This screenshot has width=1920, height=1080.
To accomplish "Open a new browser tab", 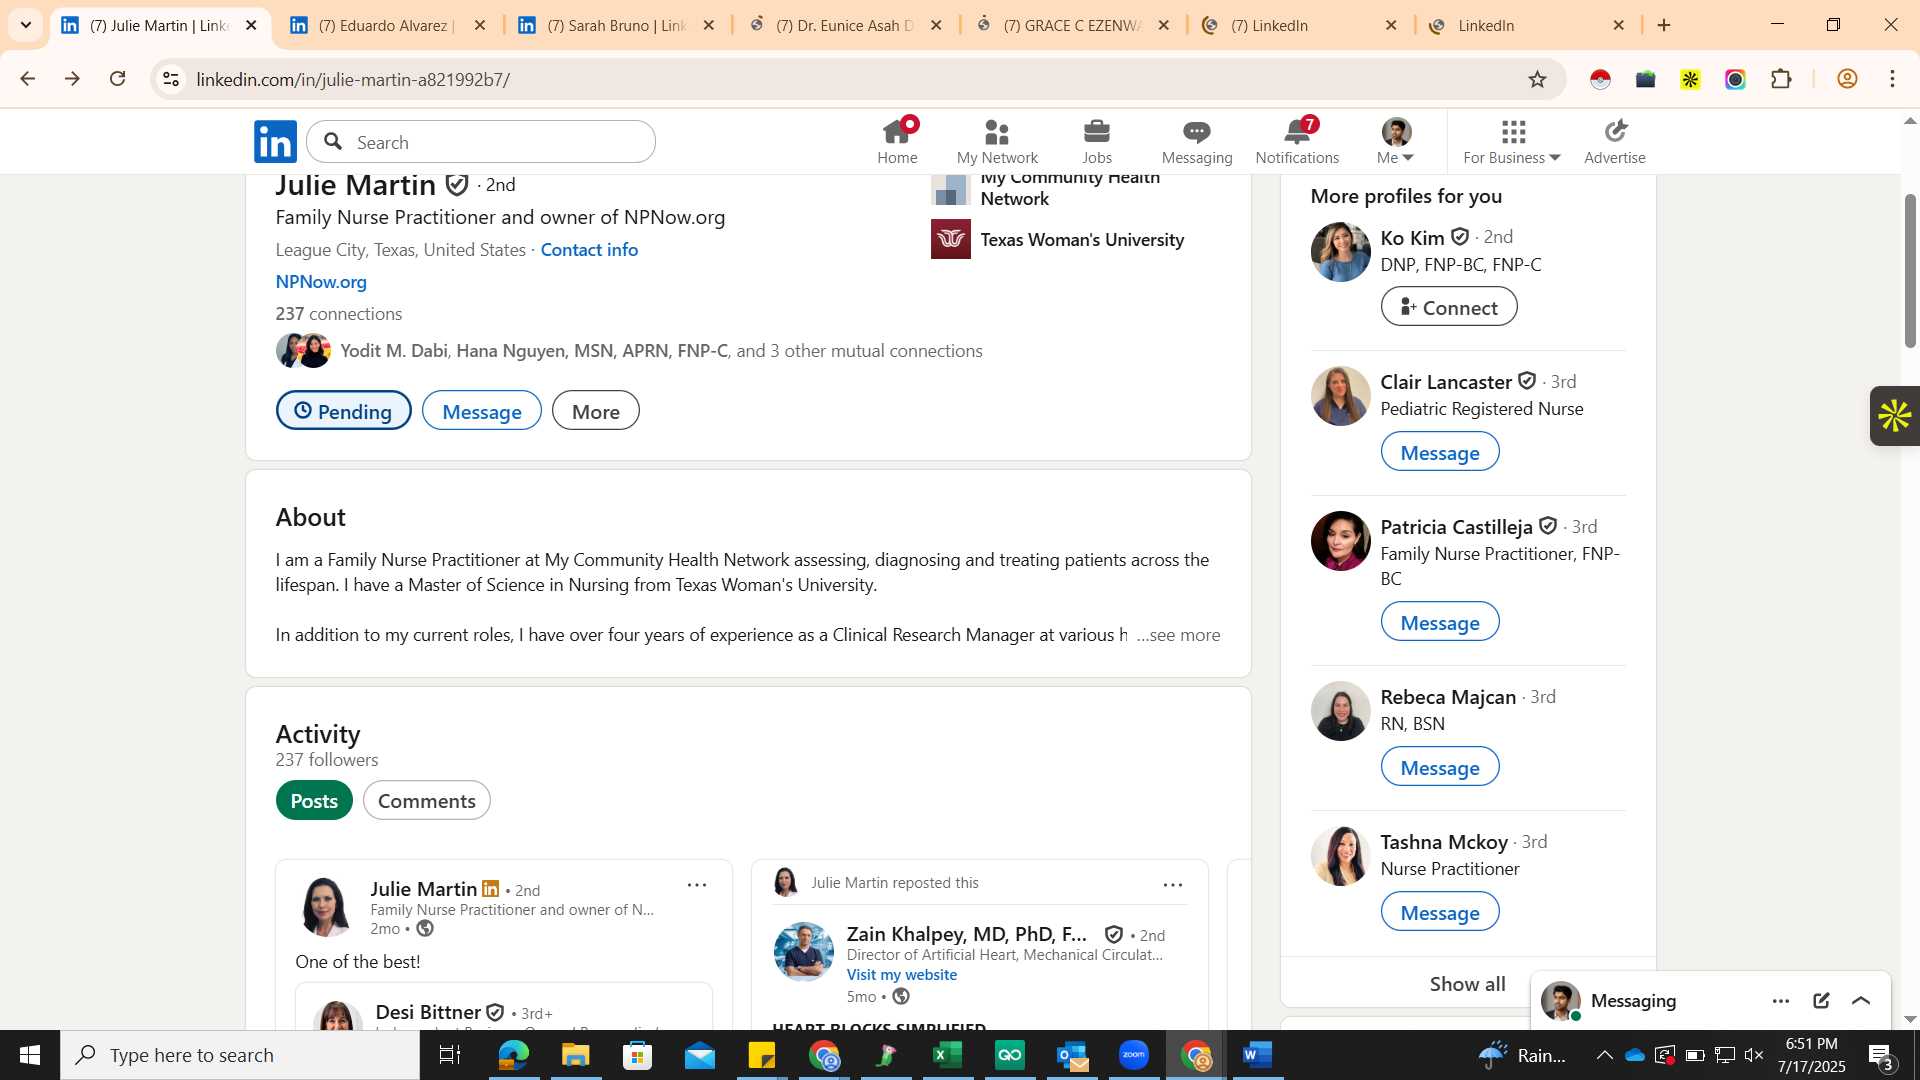I will tap(1664, 25).
